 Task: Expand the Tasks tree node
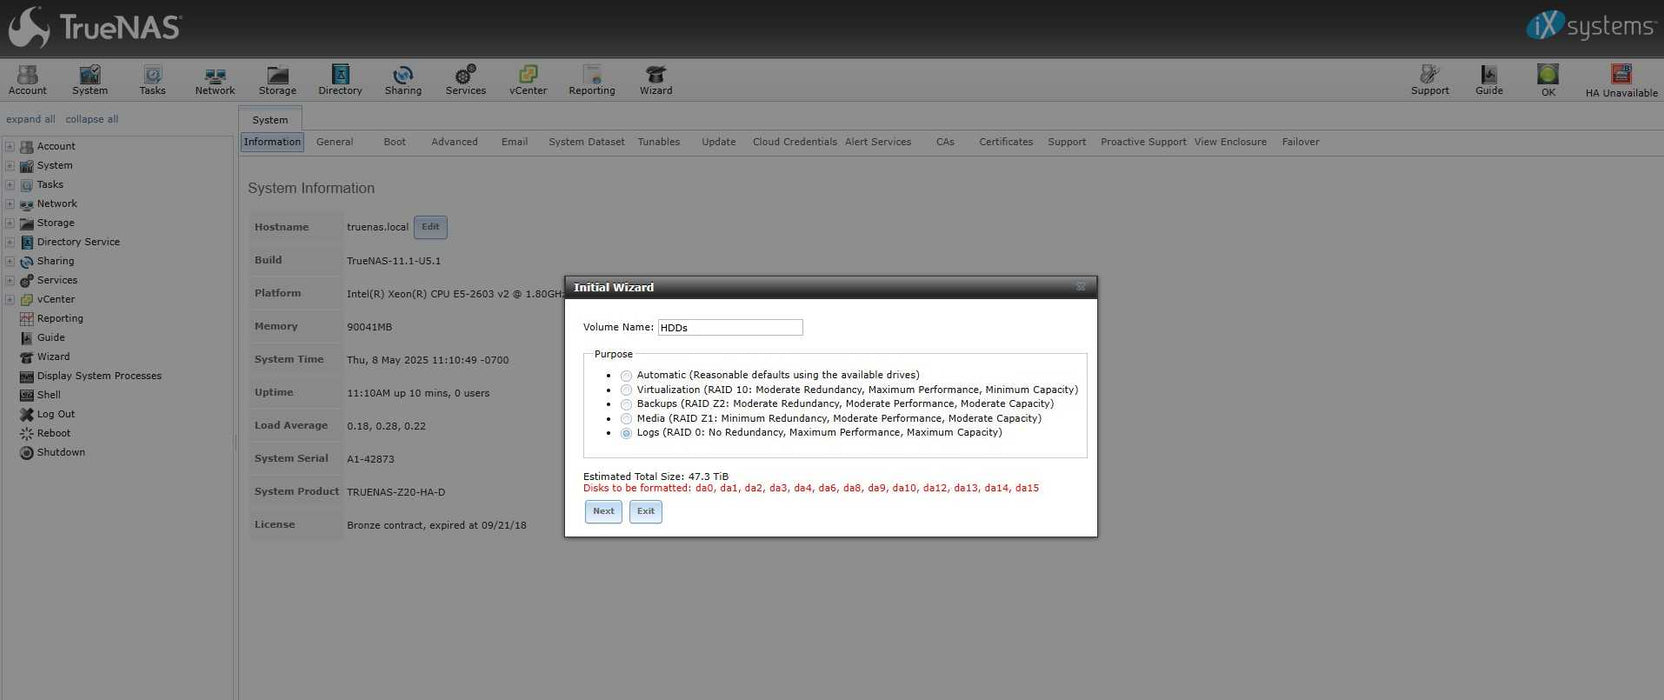[x=10, y=184]
